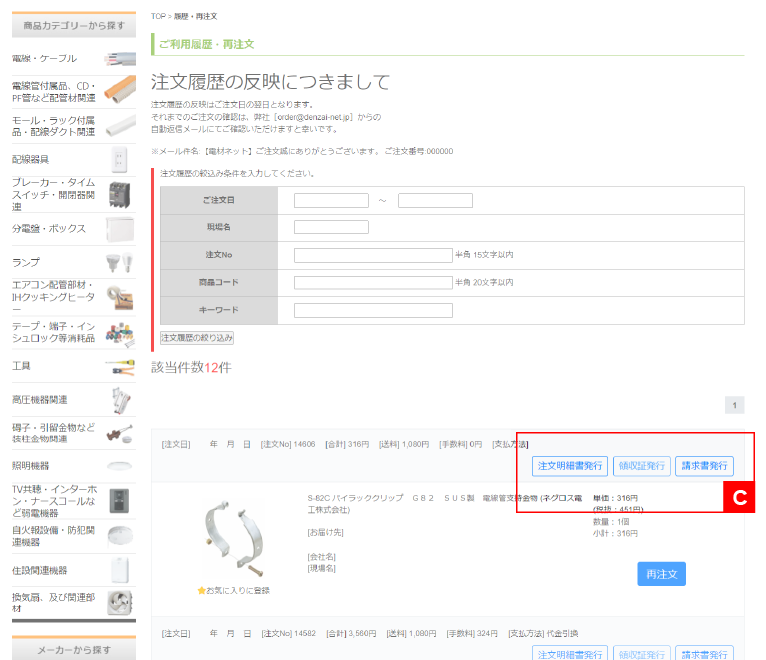
Task: Click the キーワード search field
Action: point(373,311)
